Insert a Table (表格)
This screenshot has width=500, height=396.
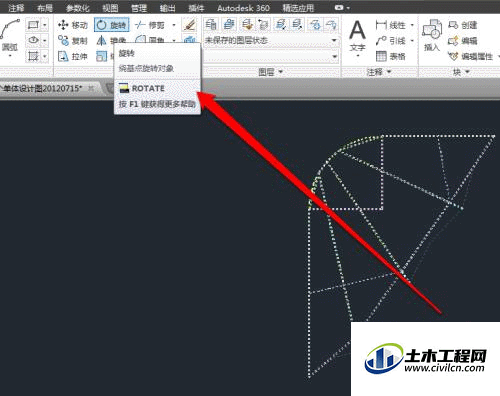(x=390, y=56)
